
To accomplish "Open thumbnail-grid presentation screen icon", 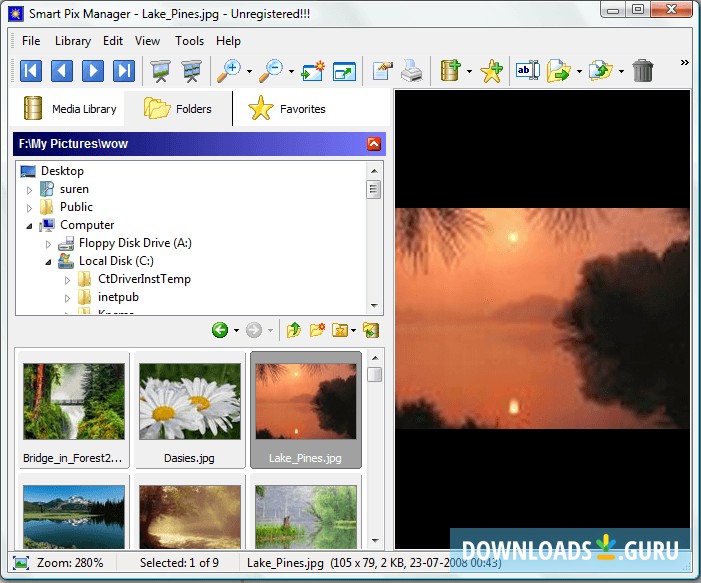I will point(191,71).
